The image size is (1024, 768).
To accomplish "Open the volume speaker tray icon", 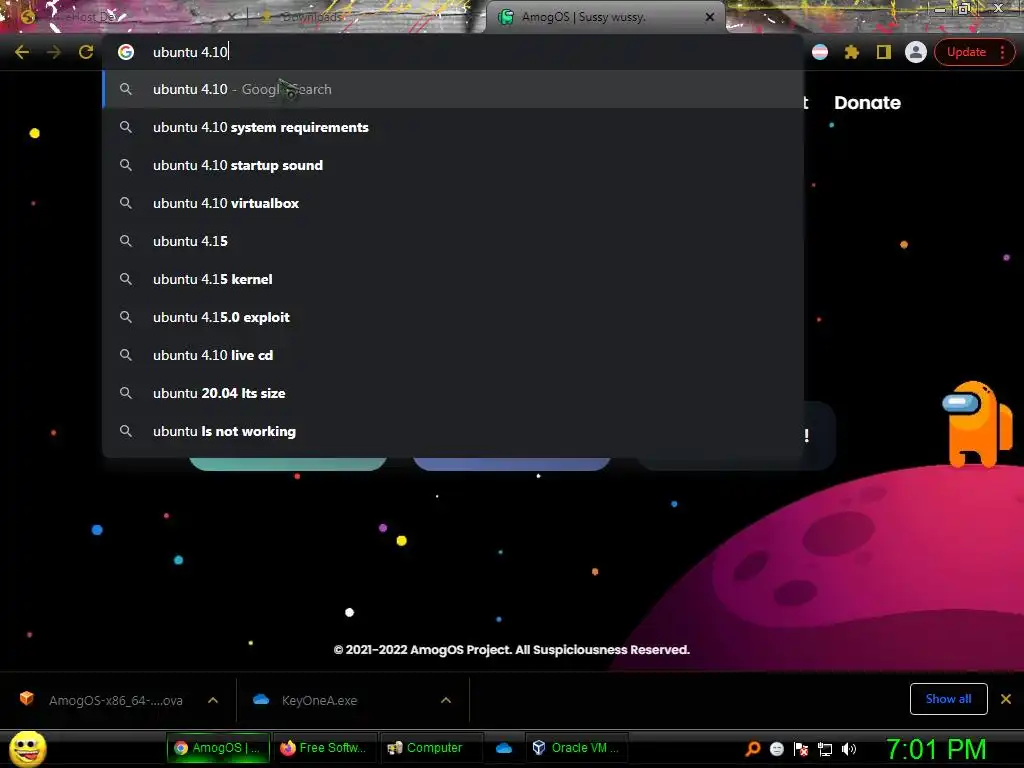I will click(x=848, y=749).
